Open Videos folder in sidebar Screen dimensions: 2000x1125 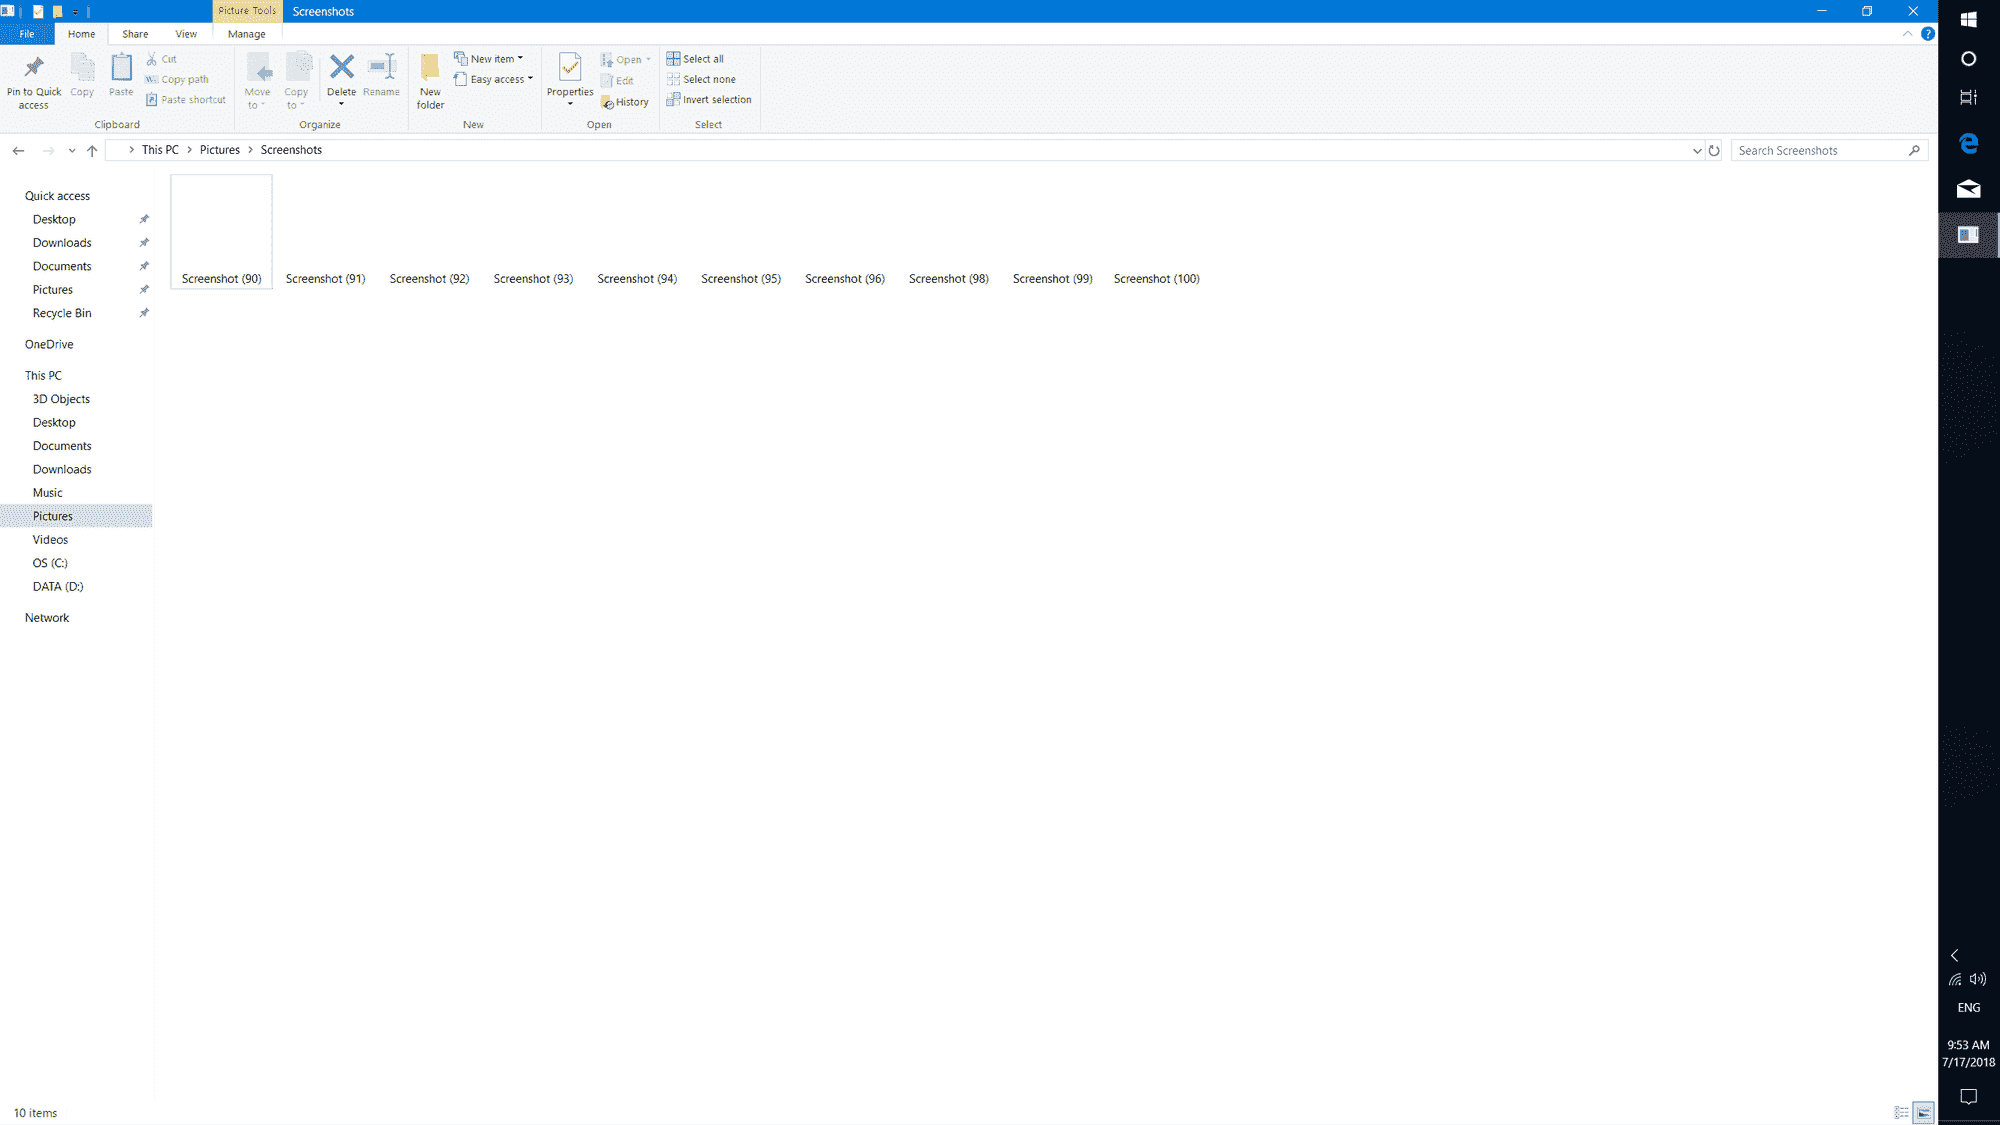click(x=50, y=540)
